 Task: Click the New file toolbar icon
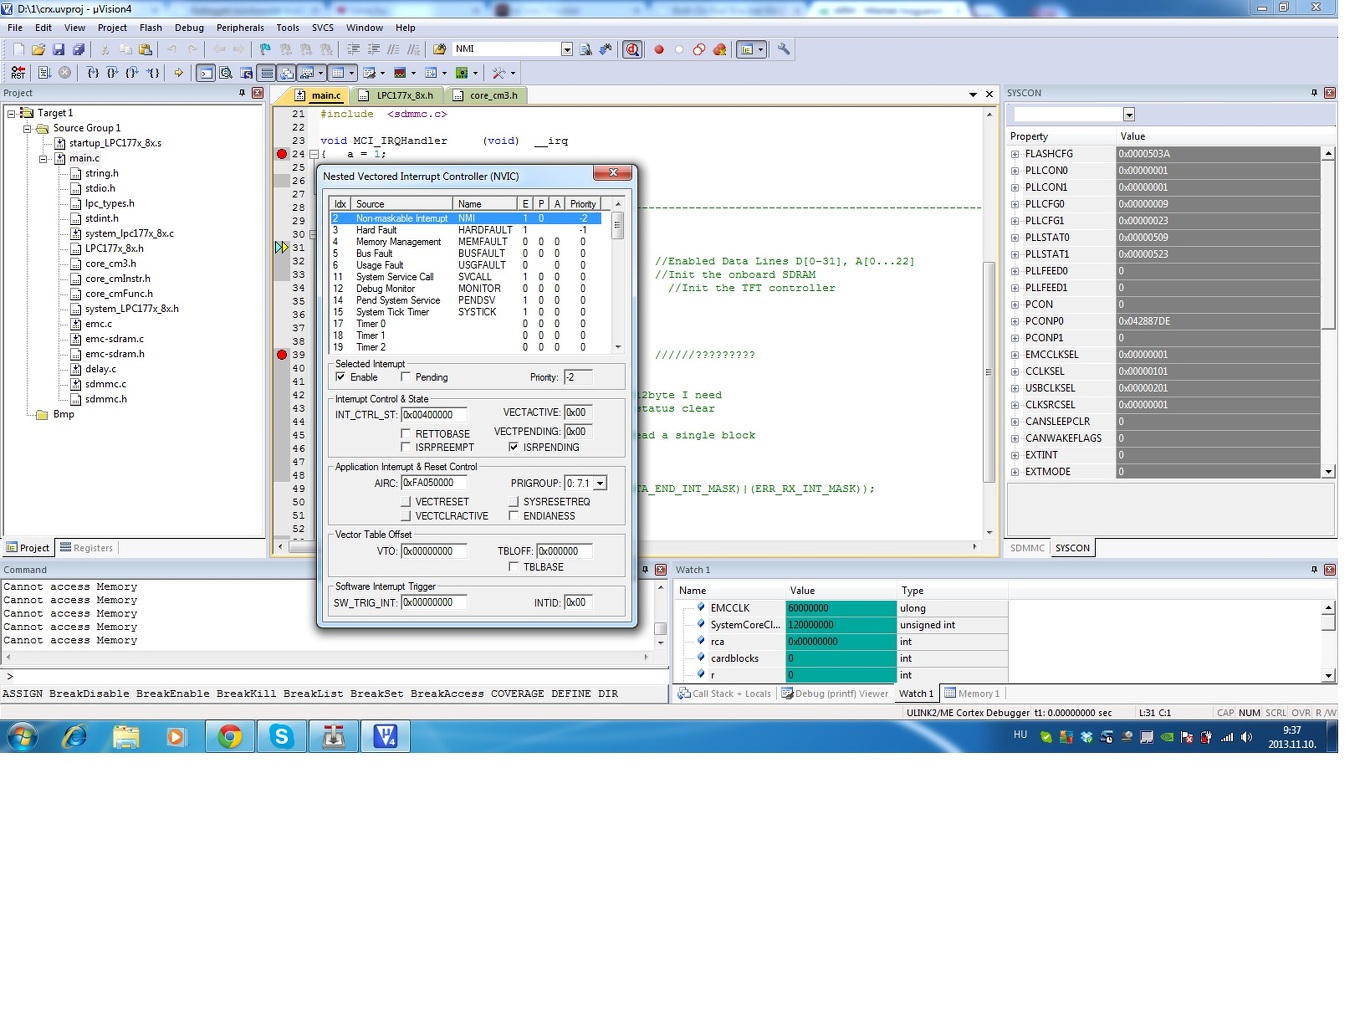(18, 49)
